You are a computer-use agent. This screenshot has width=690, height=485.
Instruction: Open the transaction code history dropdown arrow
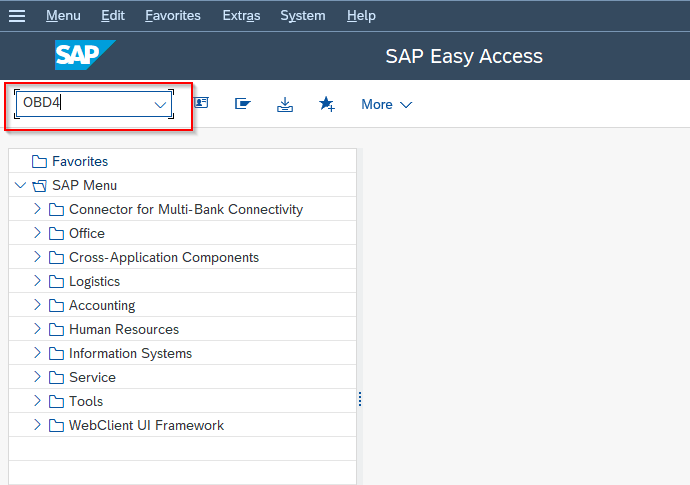(x=160, y=104)
